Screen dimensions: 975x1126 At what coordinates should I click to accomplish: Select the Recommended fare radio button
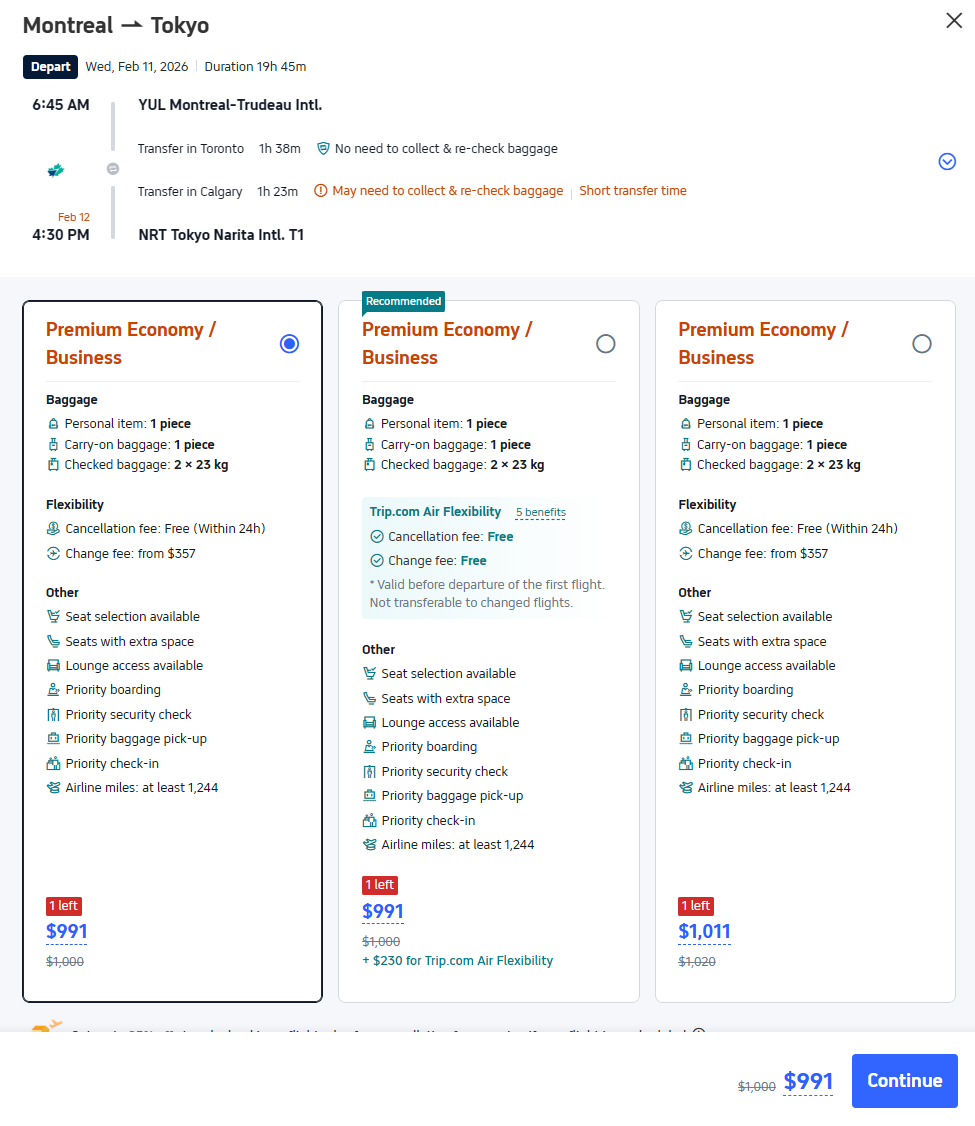605,344
